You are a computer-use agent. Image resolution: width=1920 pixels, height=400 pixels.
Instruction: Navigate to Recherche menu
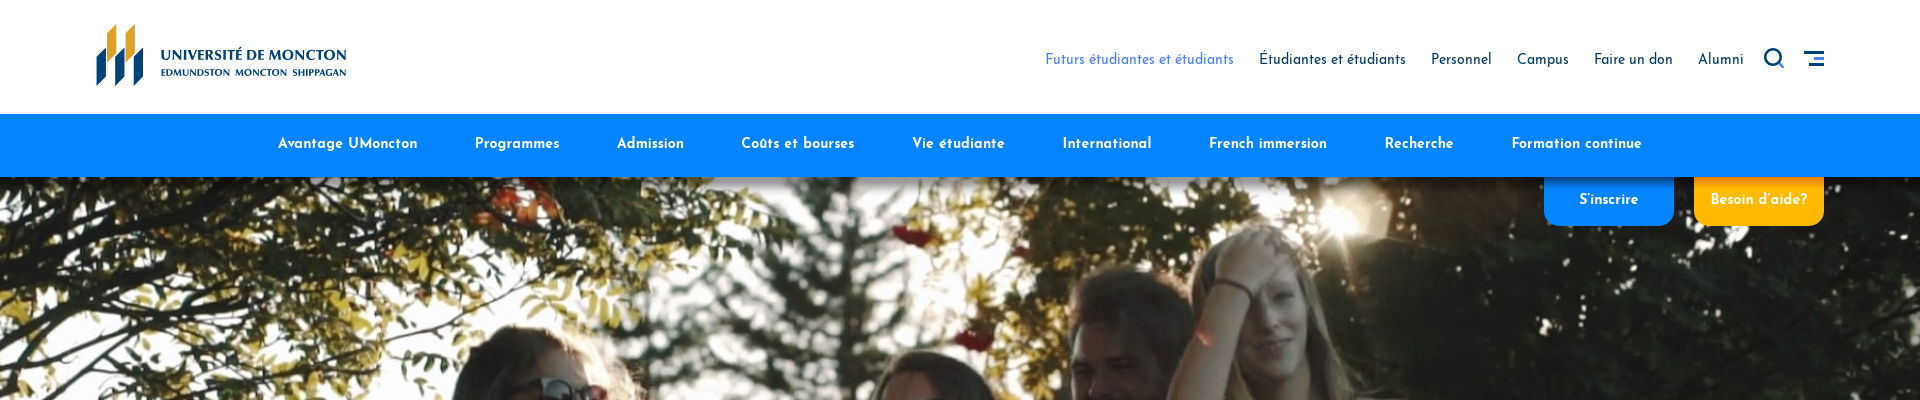point(1419,143)
